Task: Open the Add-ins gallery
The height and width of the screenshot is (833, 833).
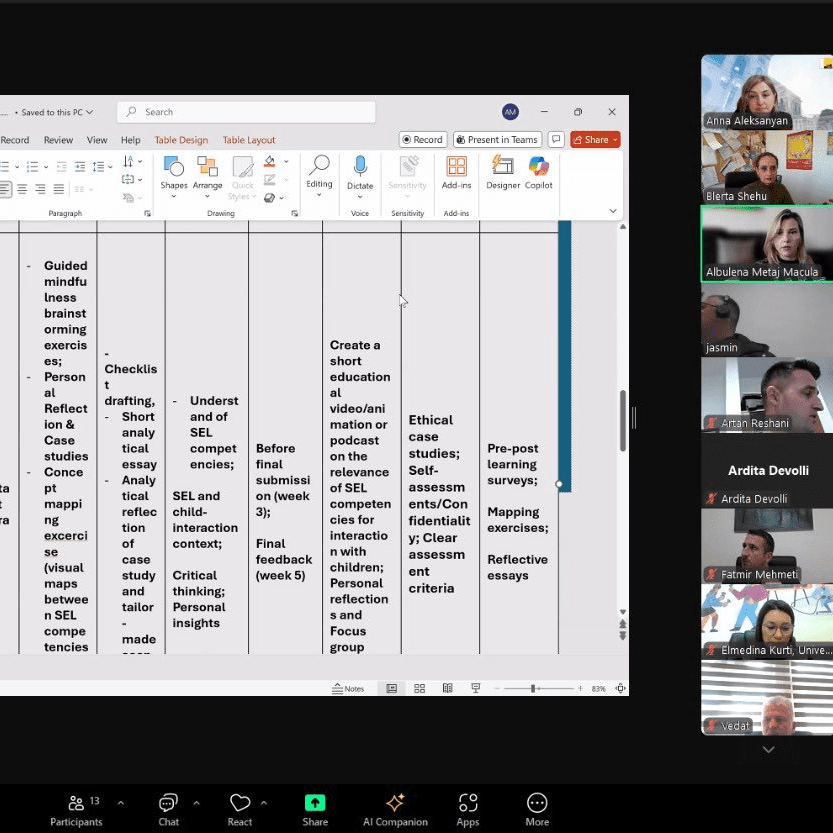Action: click(x=456, y=172)
